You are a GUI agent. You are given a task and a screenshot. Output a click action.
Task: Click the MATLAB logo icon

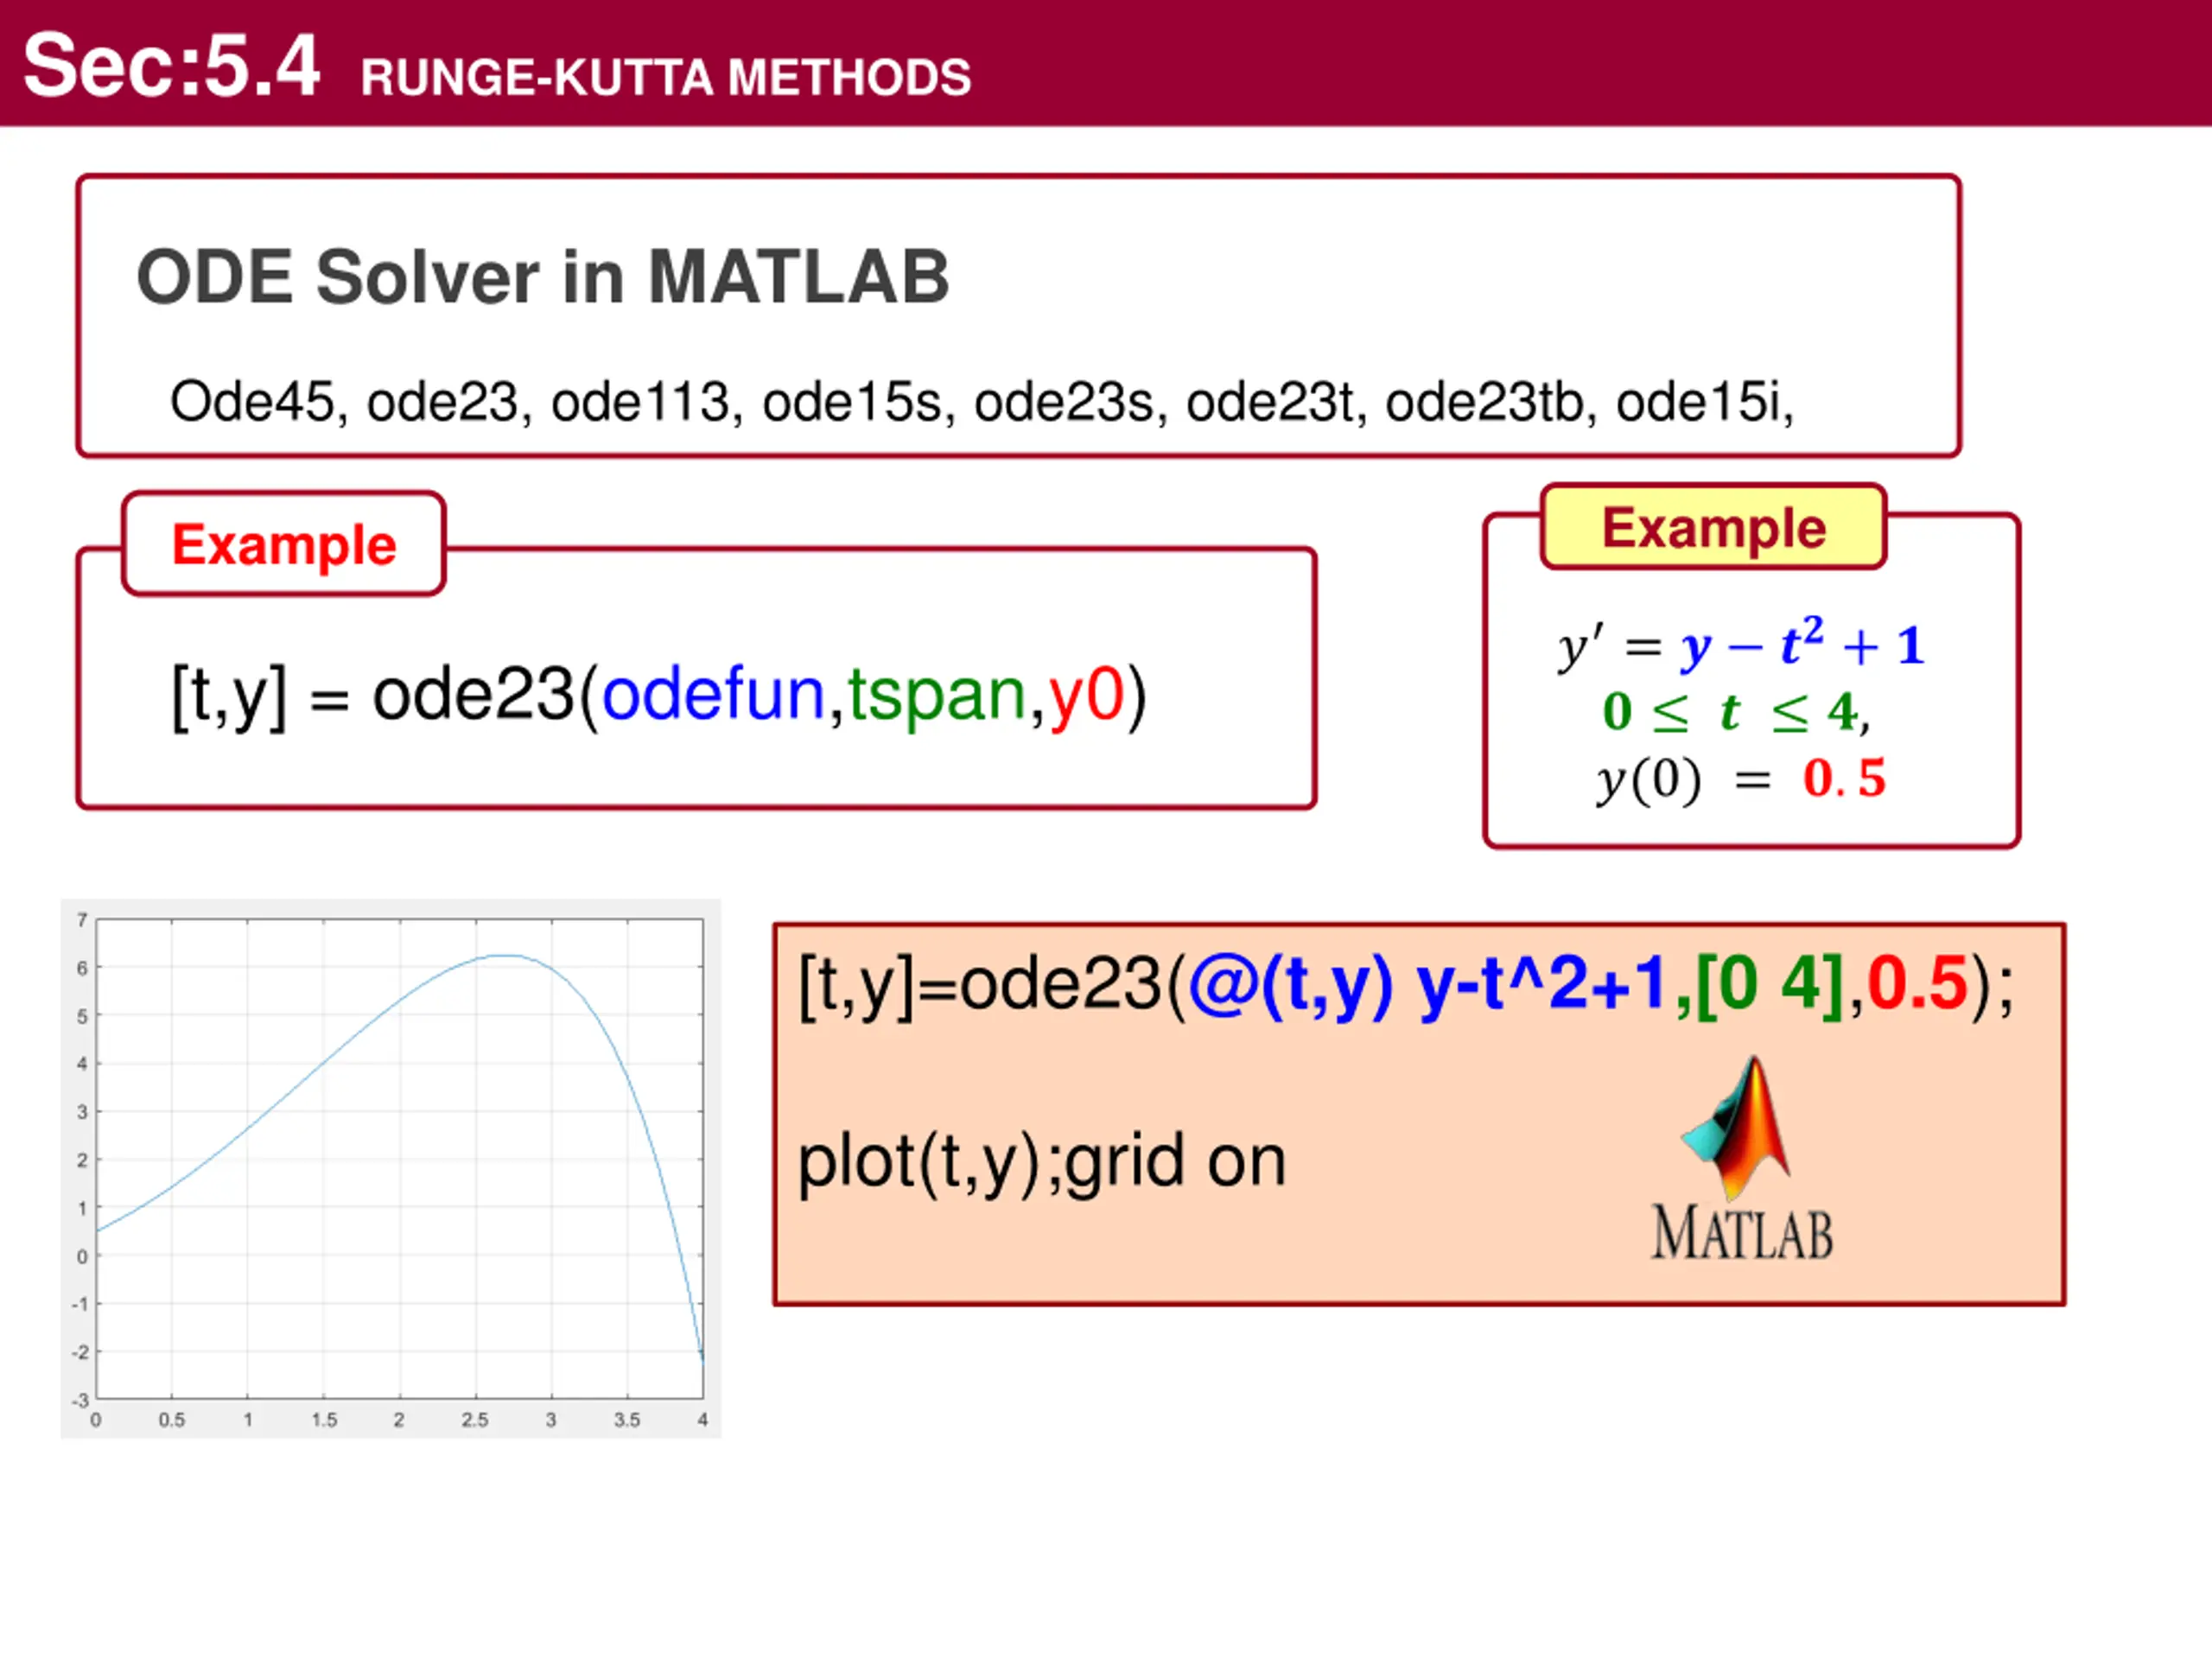click(1738, 1128)
